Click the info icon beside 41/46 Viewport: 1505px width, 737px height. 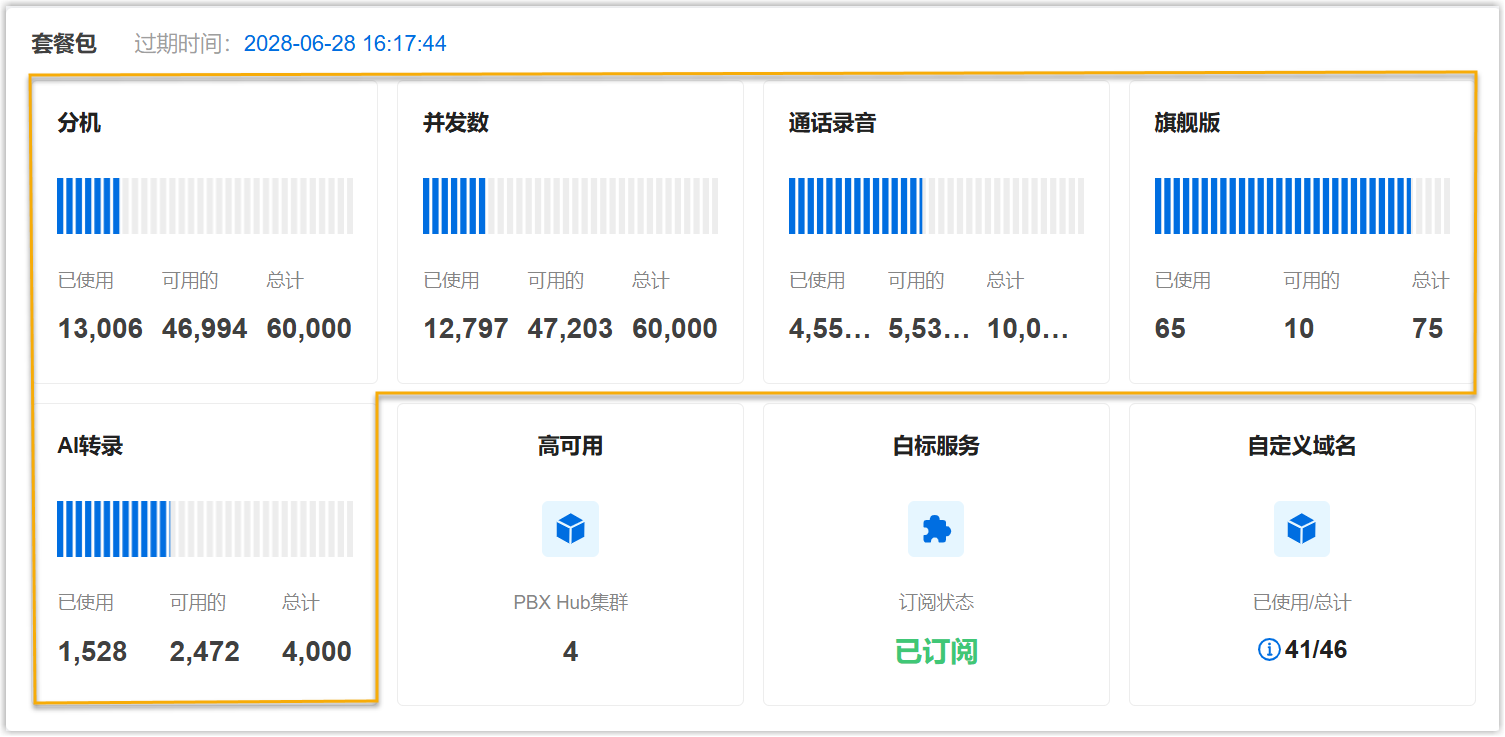1269,650
